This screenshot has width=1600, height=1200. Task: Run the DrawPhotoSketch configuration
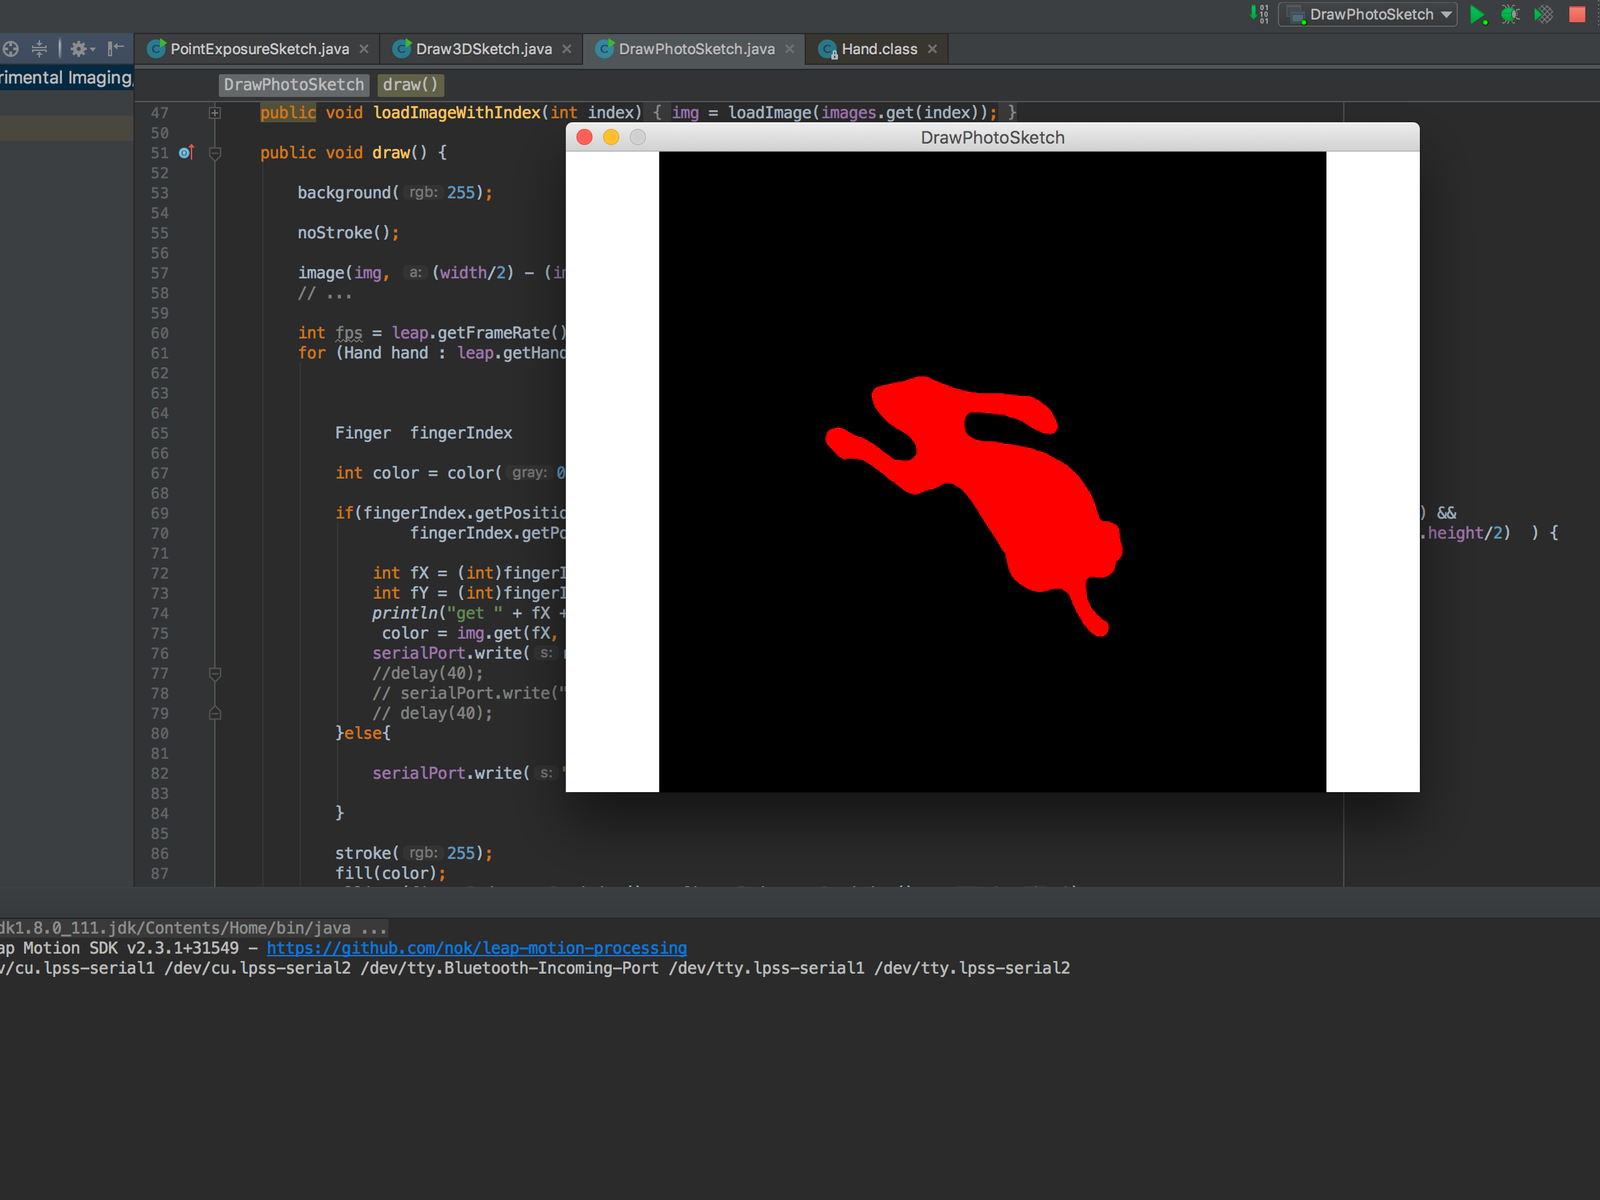1478,14
